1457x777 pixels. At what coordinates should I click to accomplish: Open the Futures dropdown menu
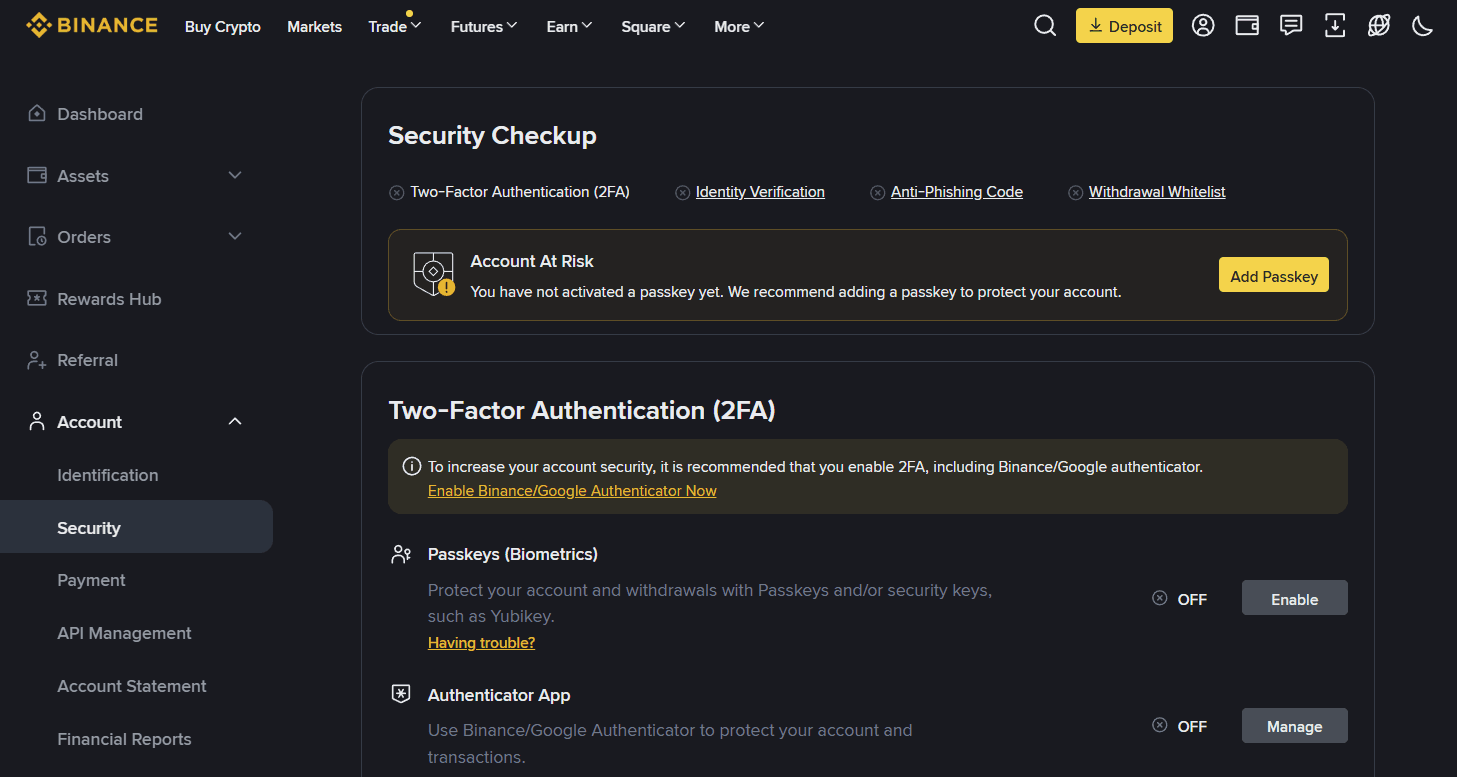(484, 27)
